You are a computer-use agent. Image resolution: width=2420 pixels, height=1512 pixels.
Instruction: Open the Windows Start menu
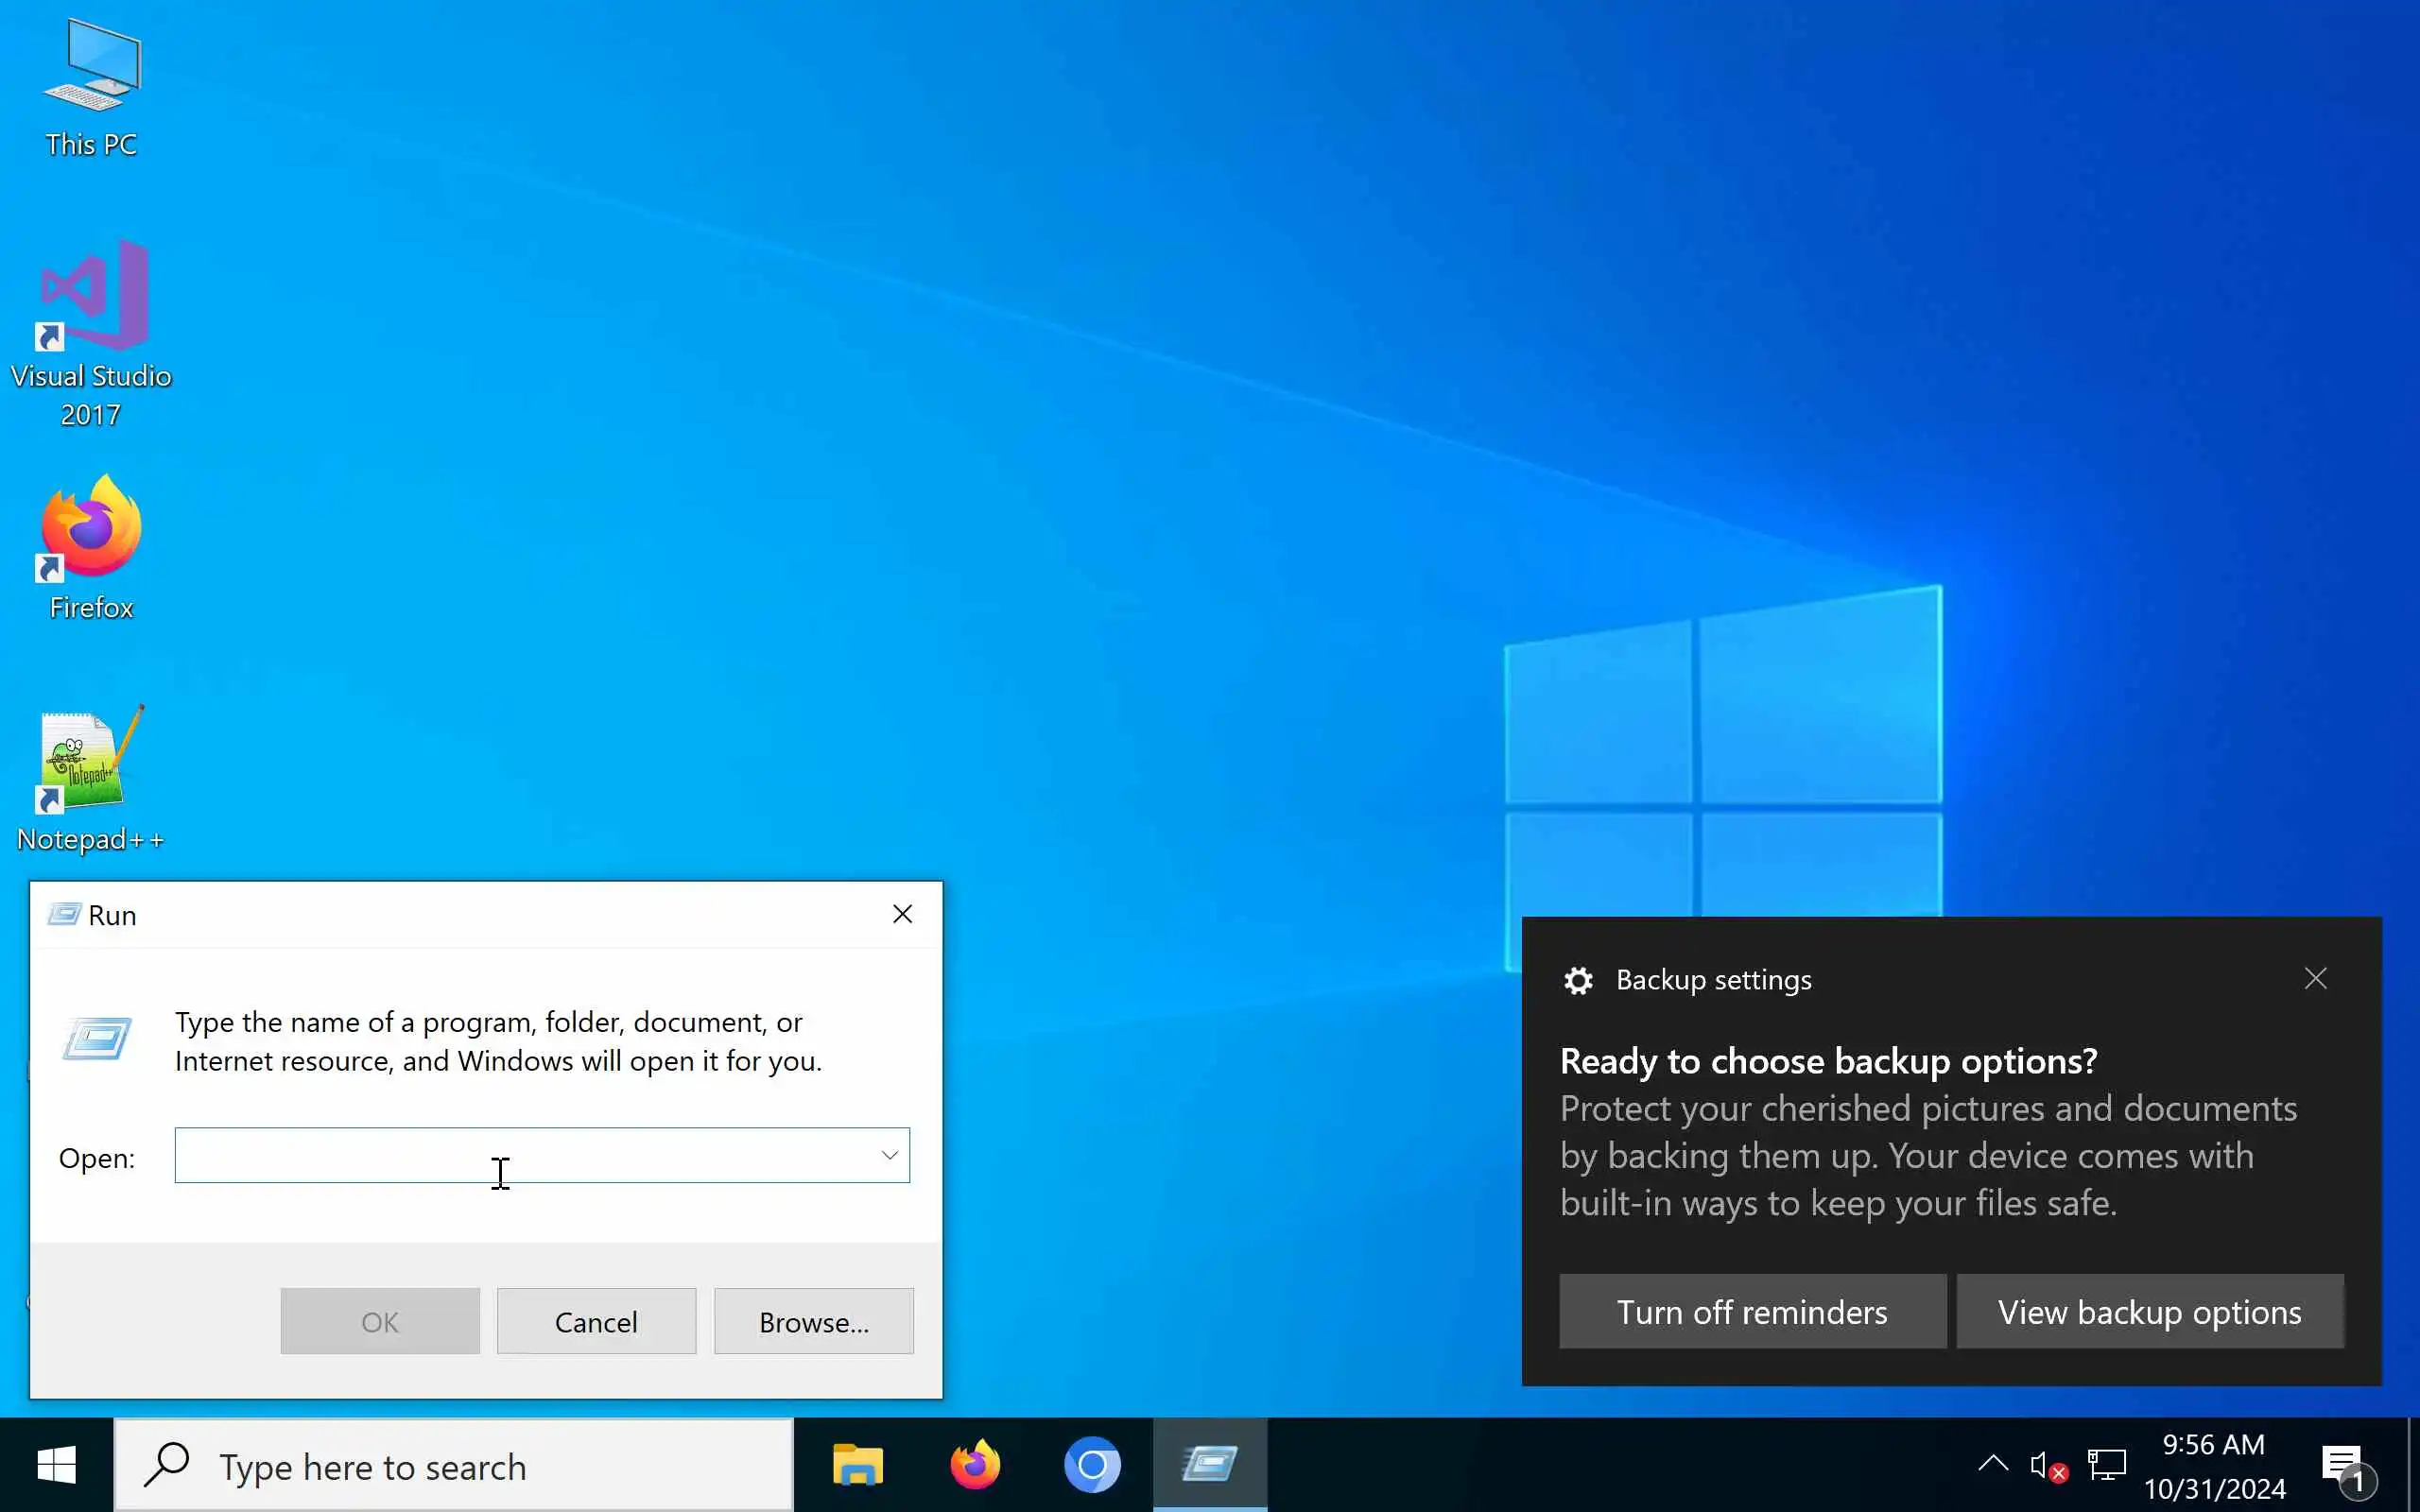tap(56, 1466)
